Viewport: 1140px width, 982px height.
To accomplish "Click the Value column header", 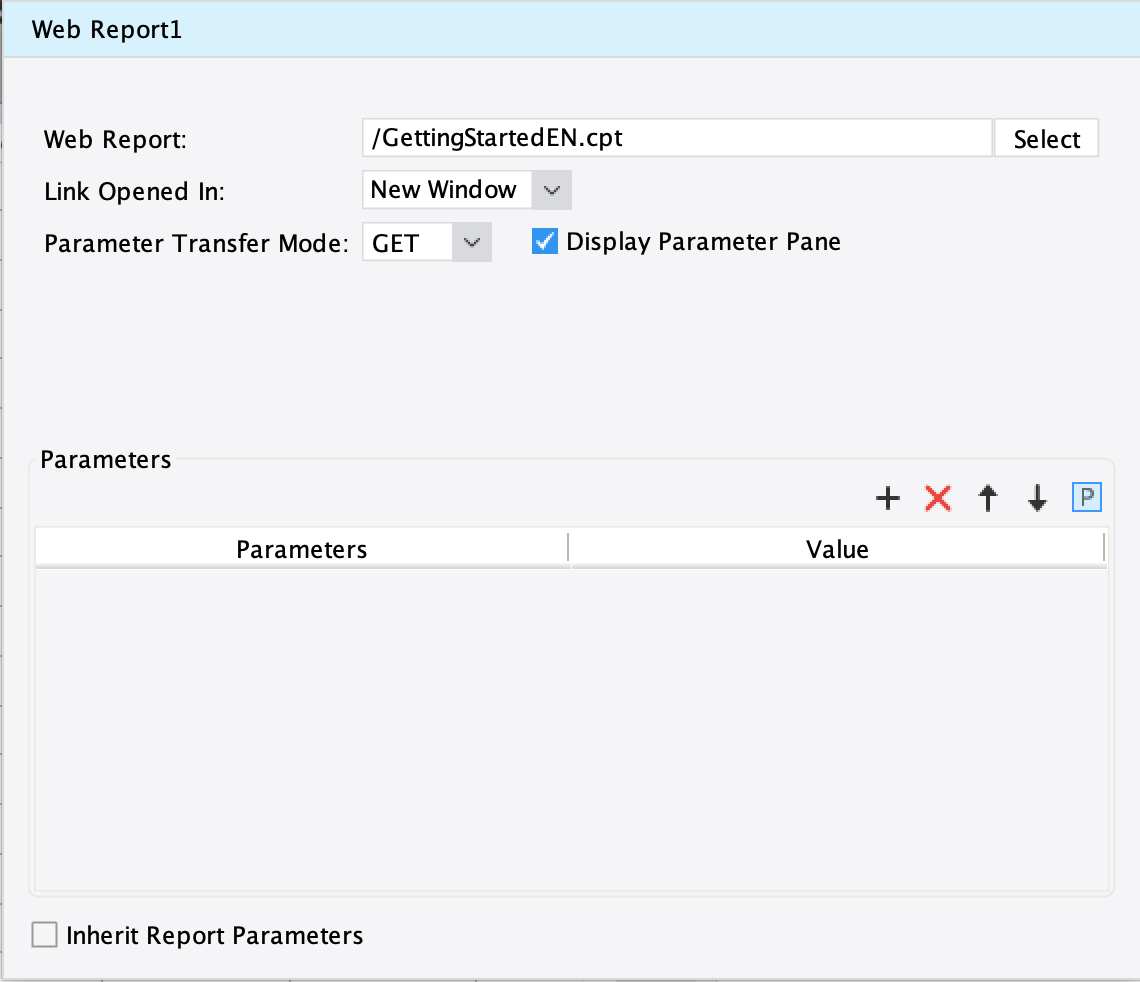I will (x=838, y=550).
